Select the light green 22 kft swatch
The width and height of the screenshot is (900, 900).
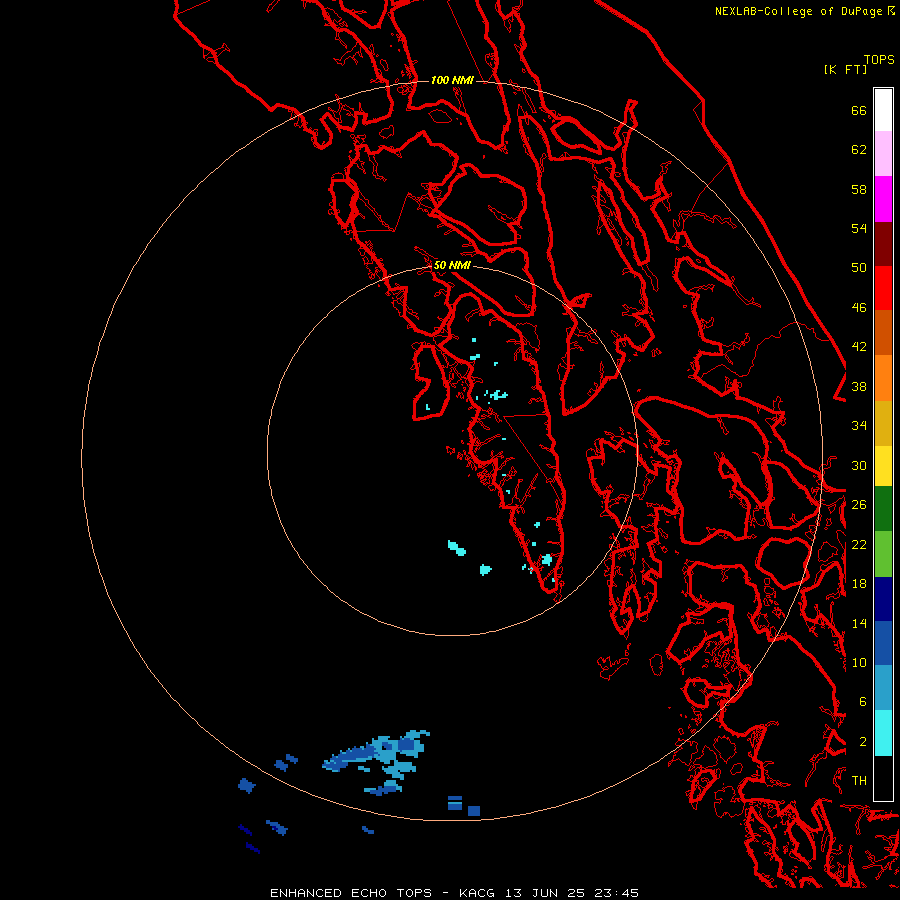[x=883, y=554]
